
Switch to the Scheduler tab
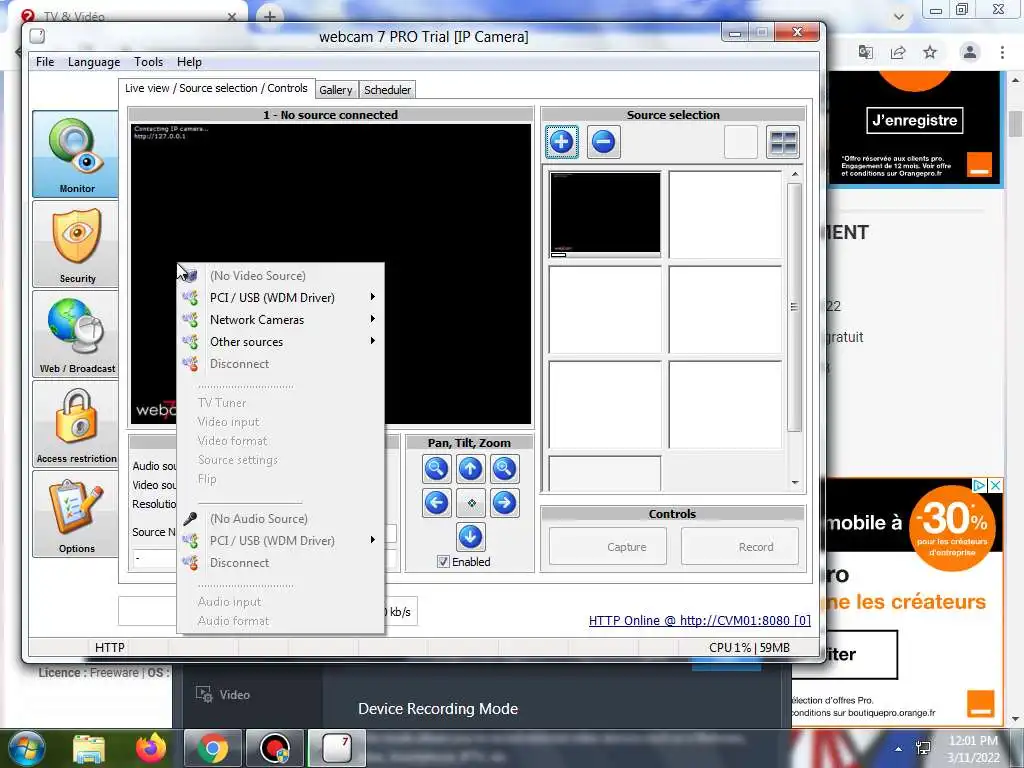(387, 90)
